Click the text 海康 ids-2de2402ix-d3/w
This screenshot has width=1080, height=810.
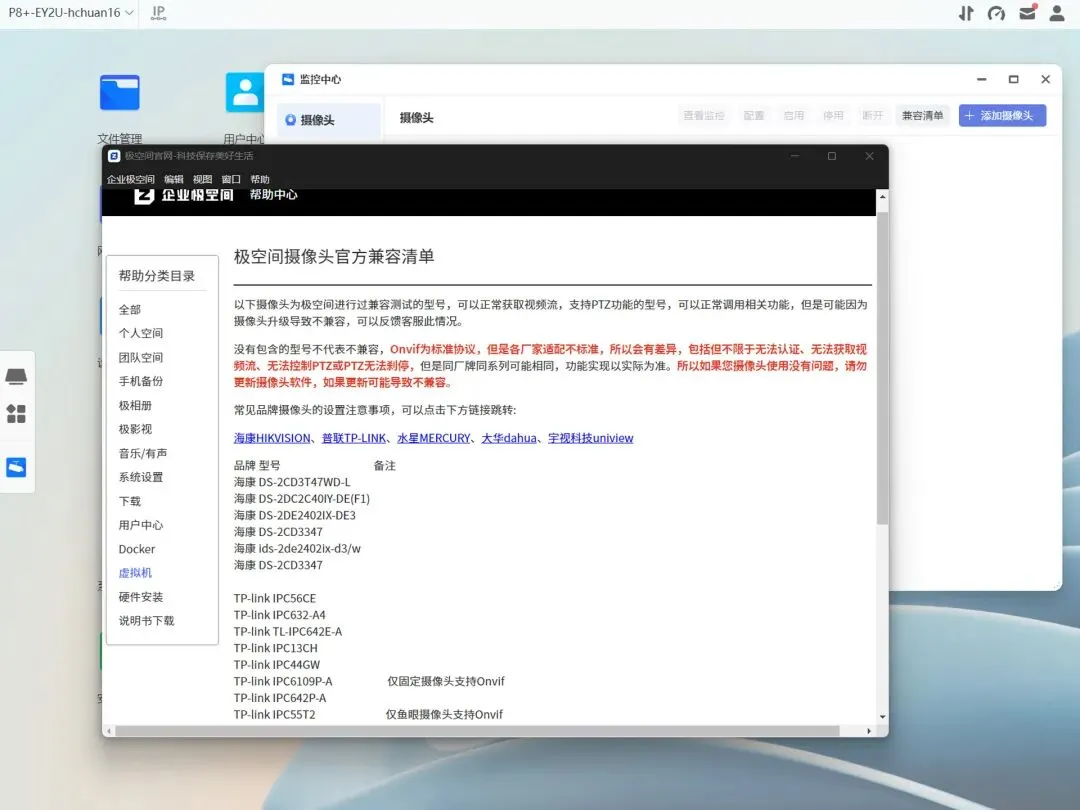pos(298,548)
